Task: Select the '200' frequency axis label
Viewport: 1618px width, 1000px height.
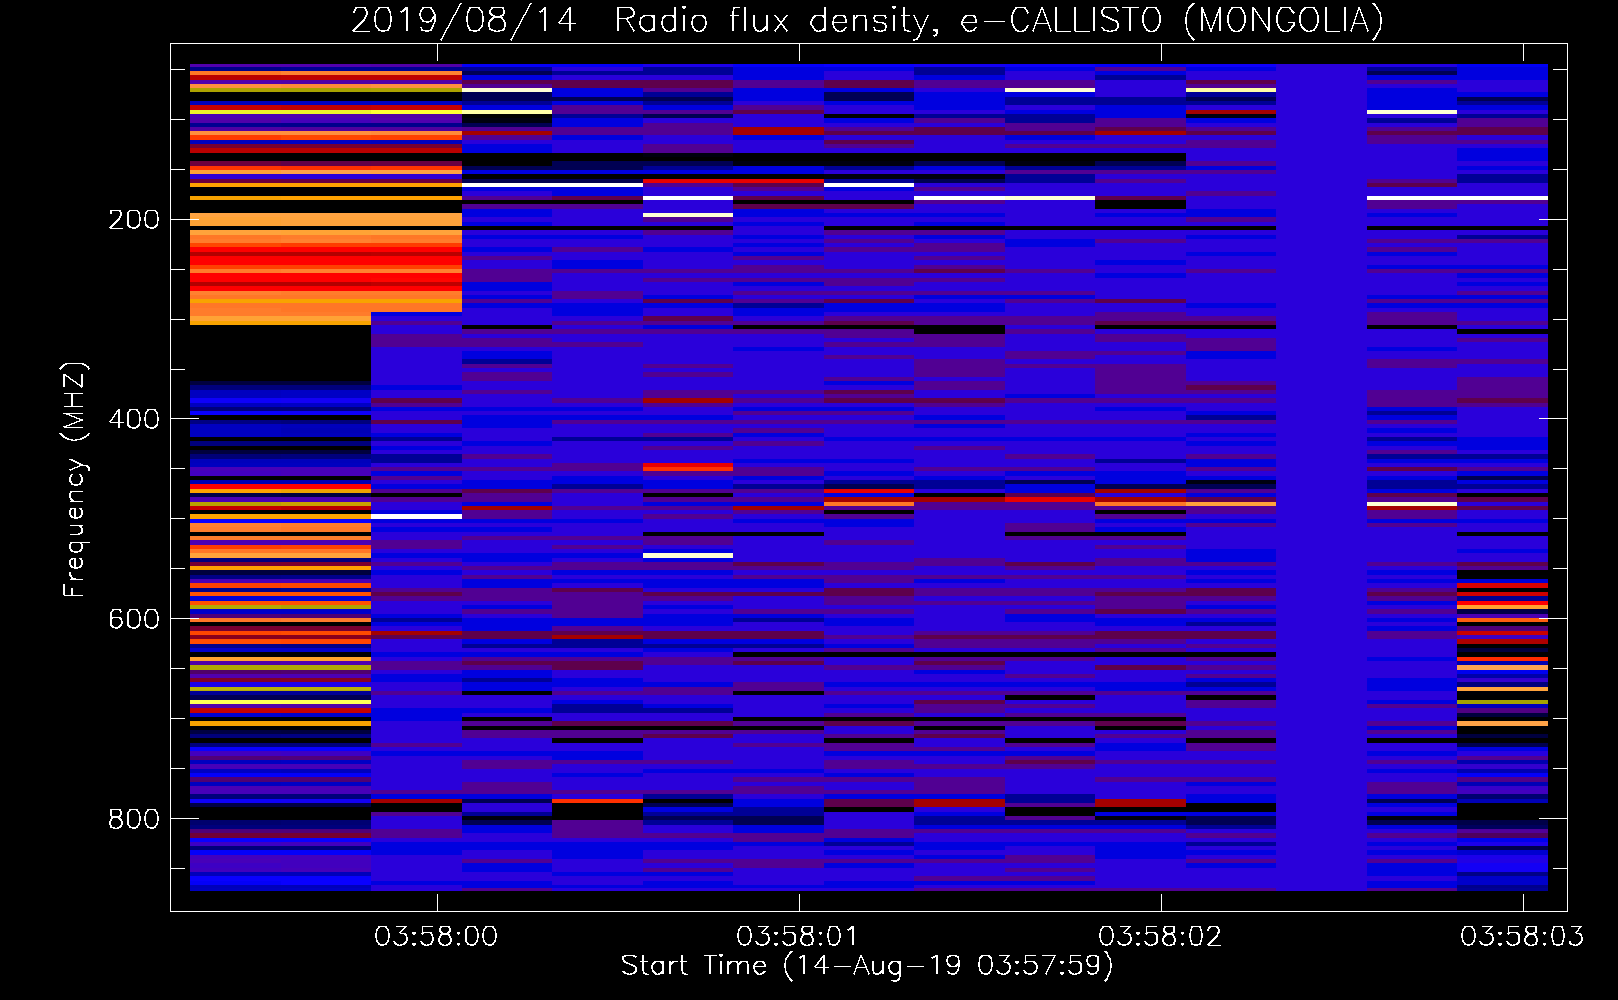Action: click(134, 219)
